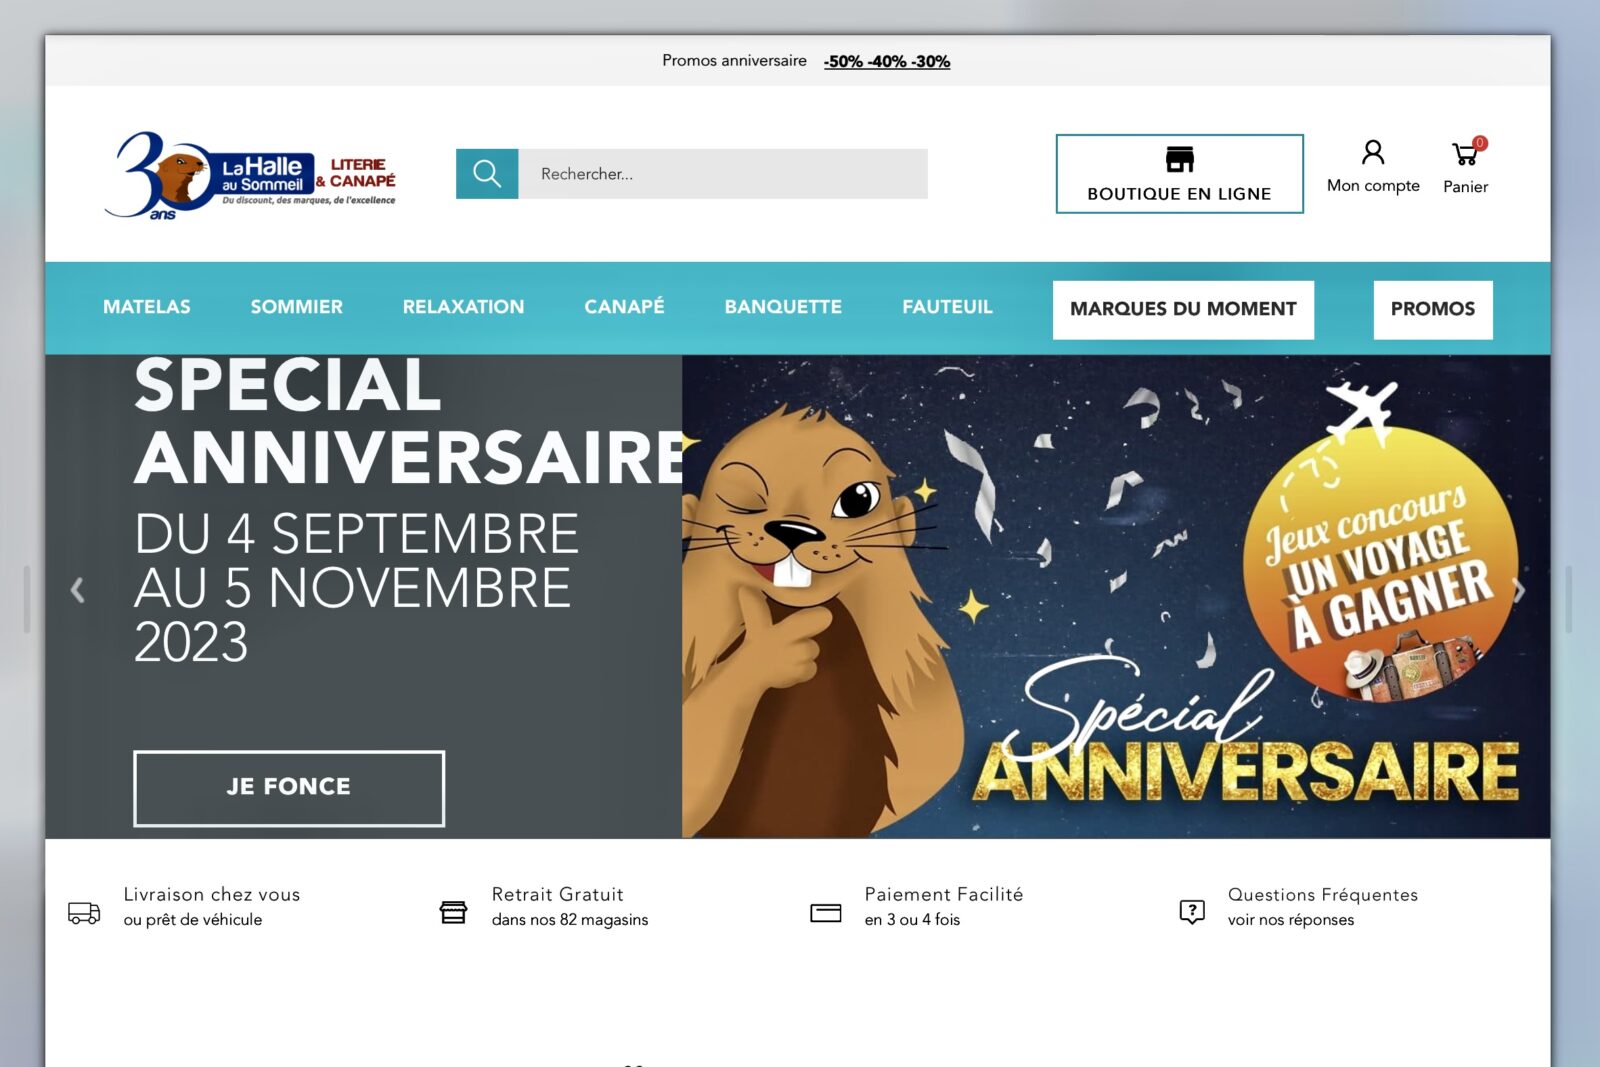Click the store Retrait Gratuit icon
Image resolution: width=1600 pixels, height=1067 pixels.
click(453, 912)
